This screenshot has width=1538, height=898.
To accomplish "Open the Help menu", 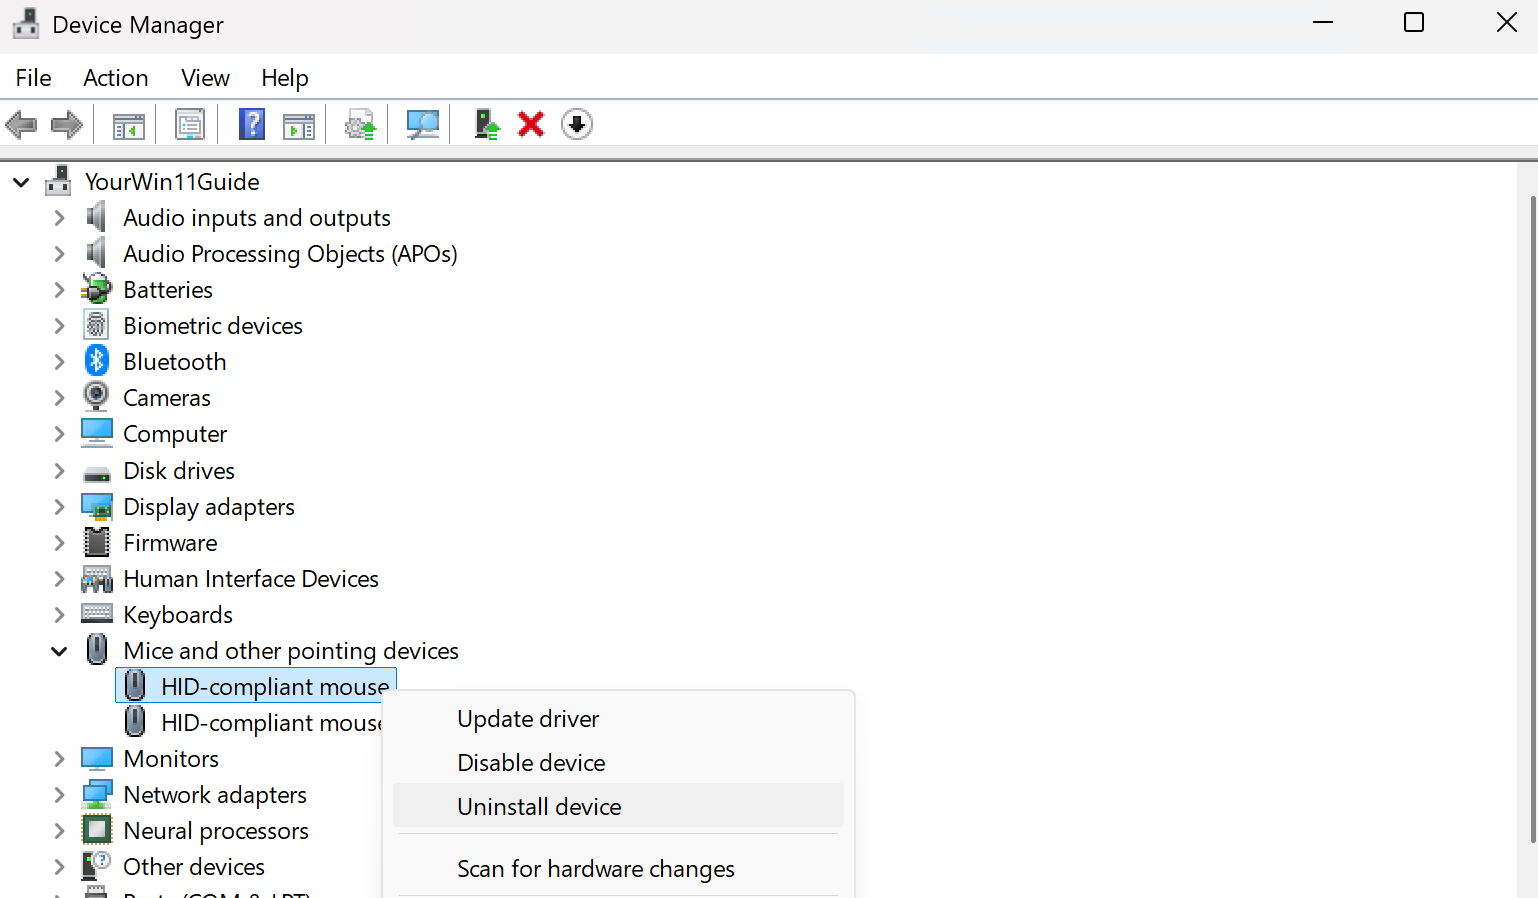I will click(285, 78).
